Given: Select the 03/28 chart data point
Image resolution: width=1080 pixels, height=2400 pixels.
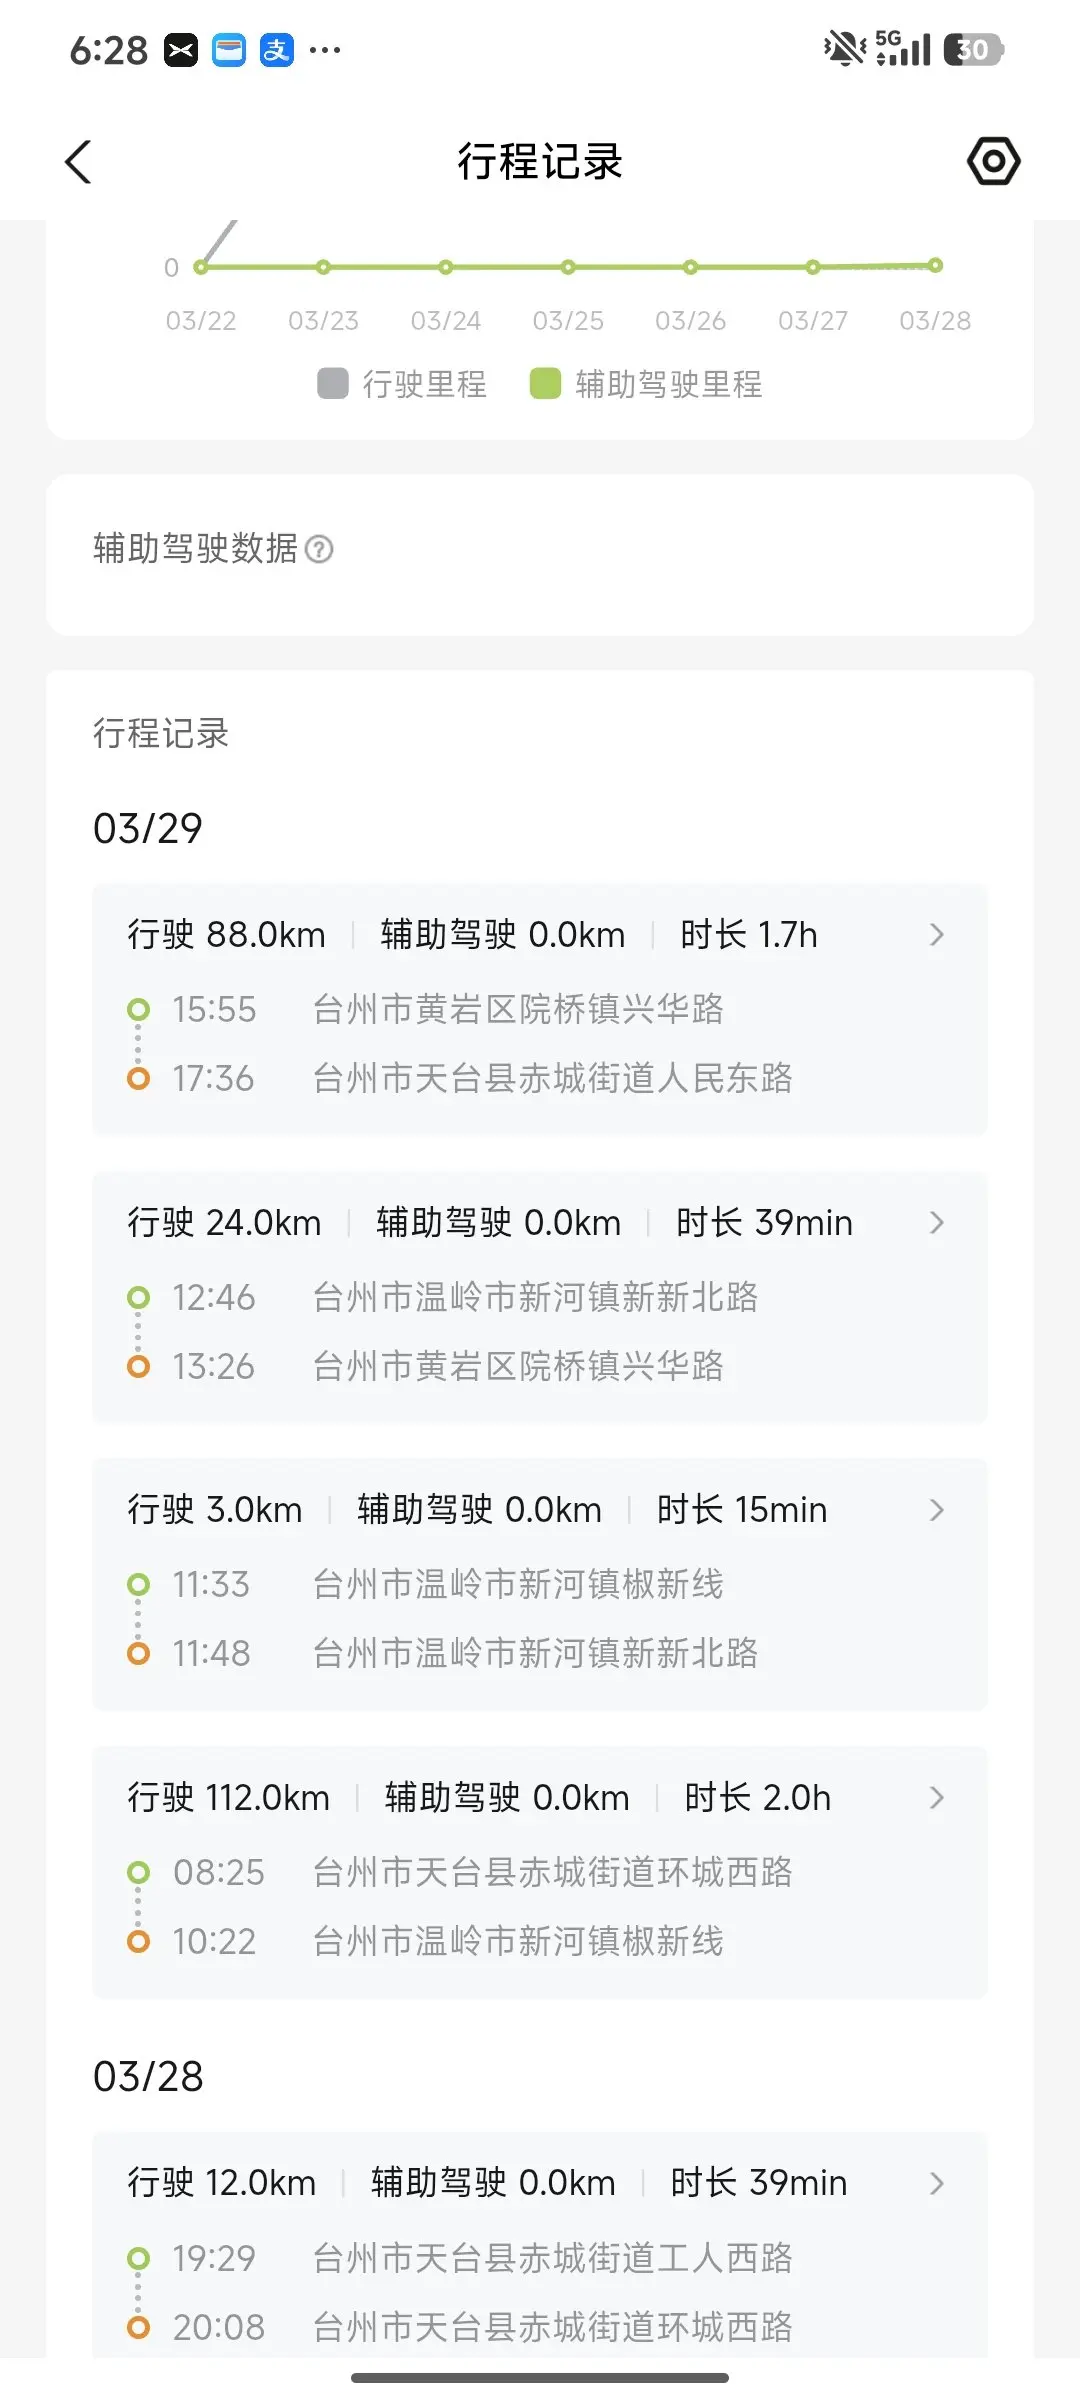Looking at the screenshot, I should coord(935,265).
